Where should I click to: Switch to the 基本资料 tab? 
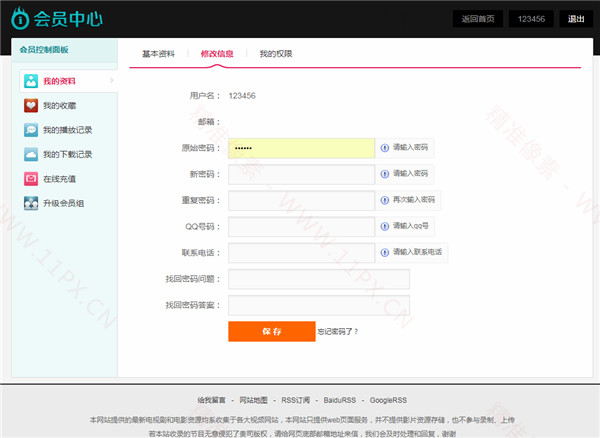(x=158, y=54)
